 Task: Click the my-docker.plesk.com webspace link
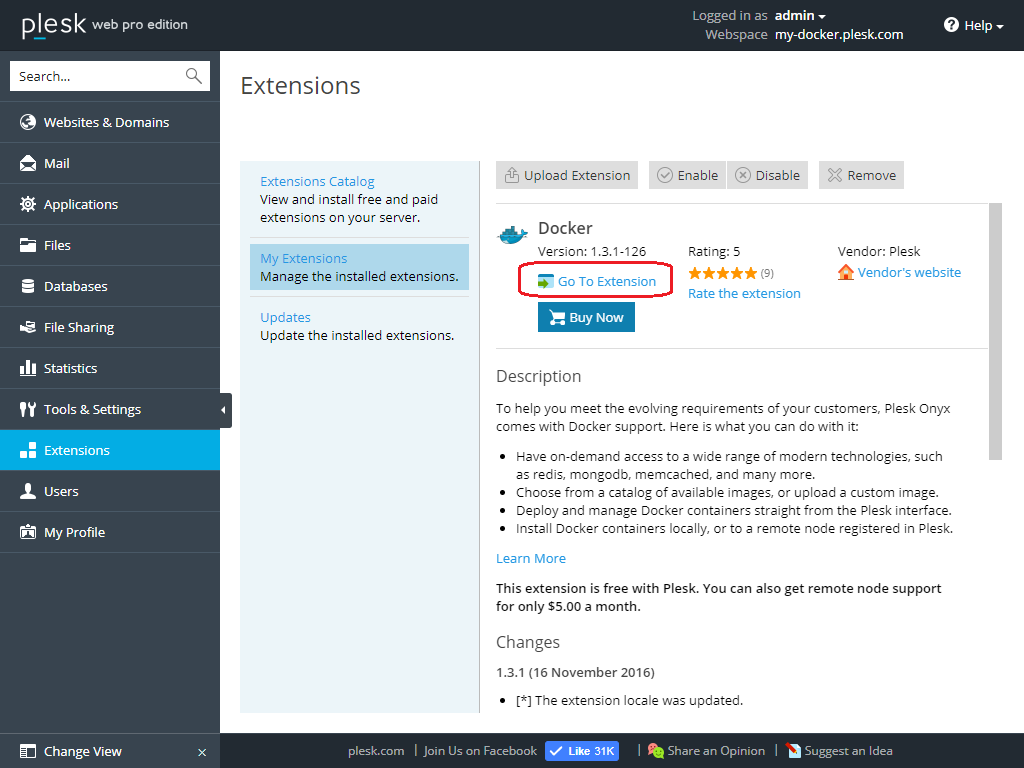[x=839, y=35]
